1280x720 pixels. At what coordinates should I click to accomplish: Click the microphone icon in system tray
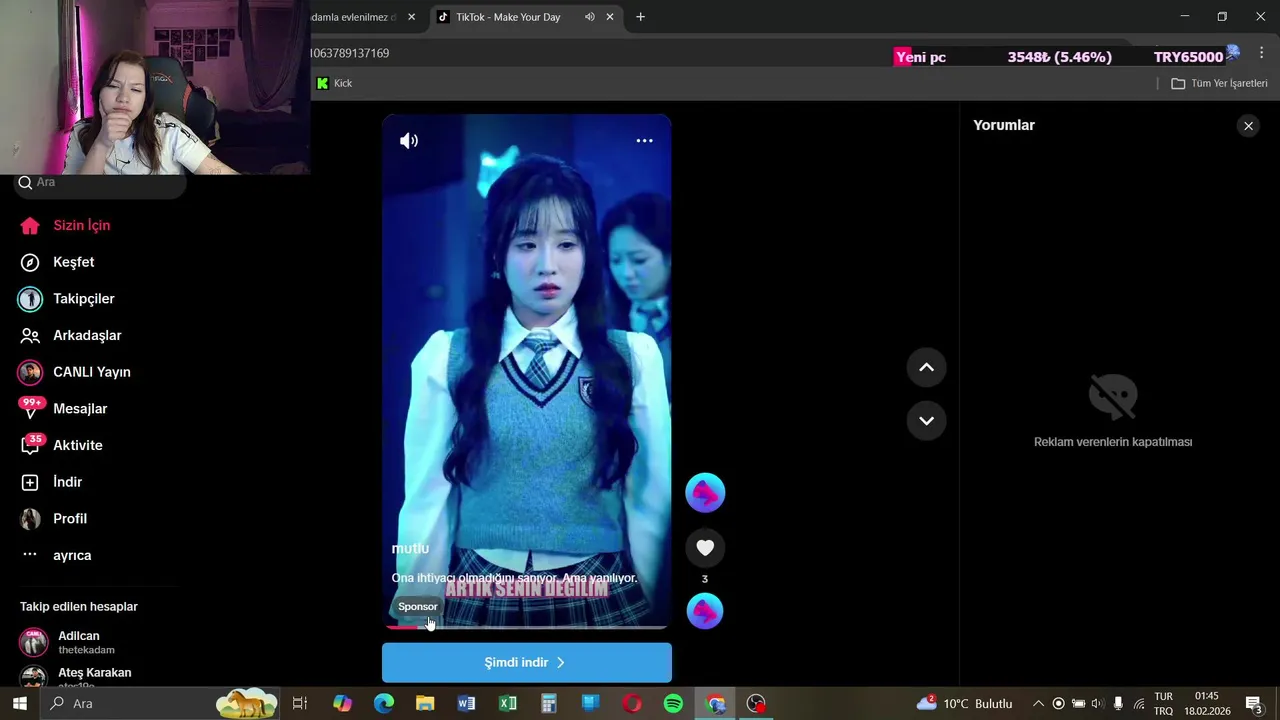coord(1118,704)
